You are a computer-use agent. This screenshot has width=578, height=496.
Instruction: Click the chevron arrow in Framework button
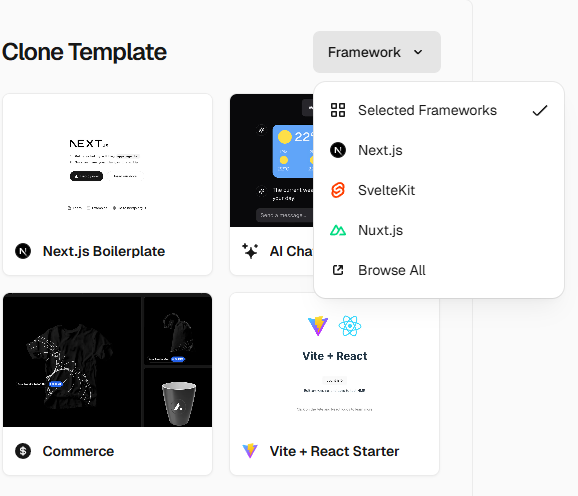pyautogui.click(x=418, y=52)
